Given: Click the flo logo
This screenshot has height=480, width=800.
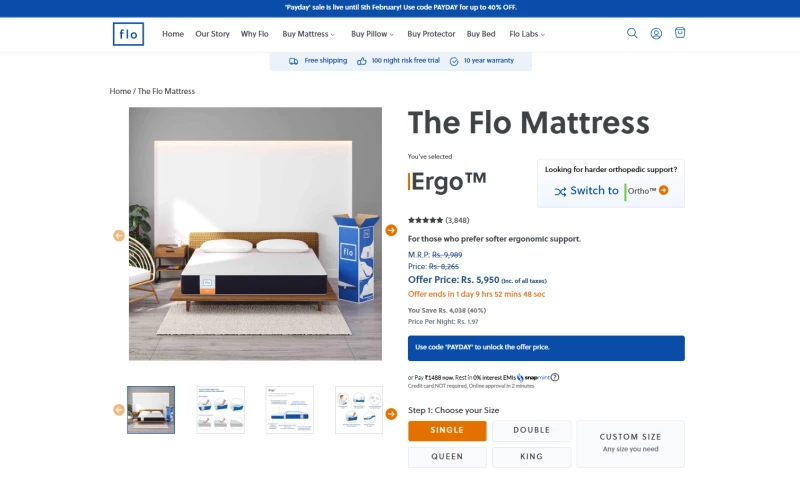Looking at the screenshot, I should click(x=128, y=34).
